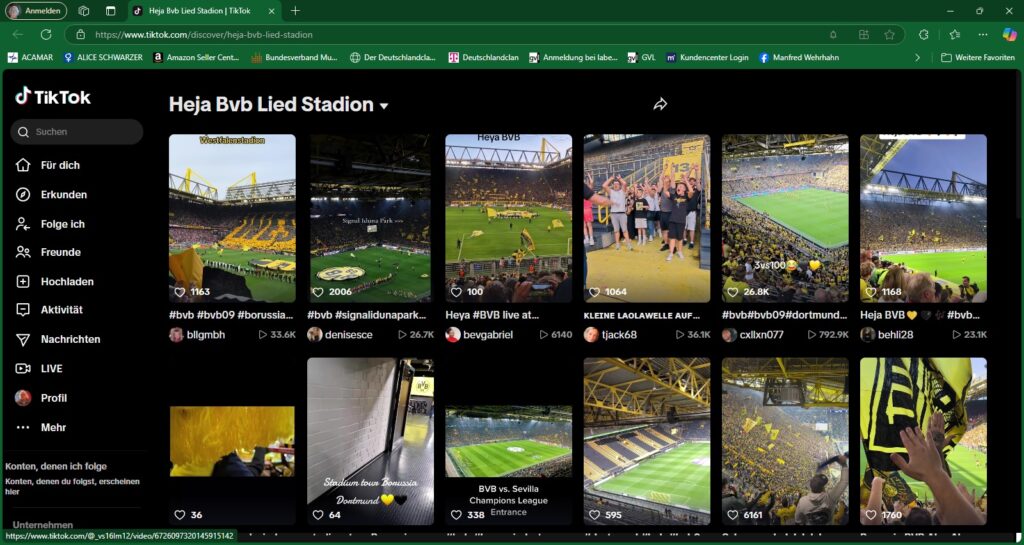The width and height of the screenshot is (1024, 545).
Task: Open Nachrichten messages
Action: pyautogui.click(x=71, y=339)
